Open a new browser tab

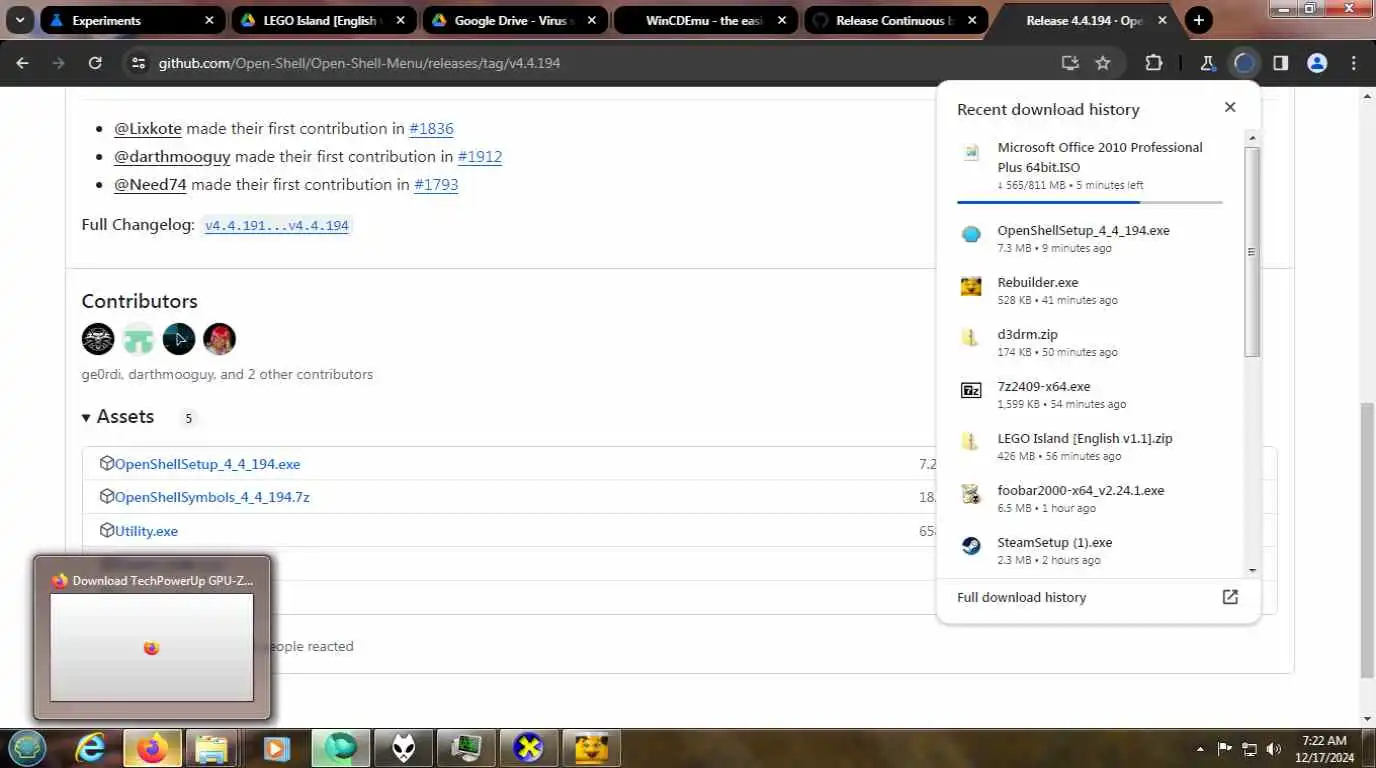click(1198, 20)
